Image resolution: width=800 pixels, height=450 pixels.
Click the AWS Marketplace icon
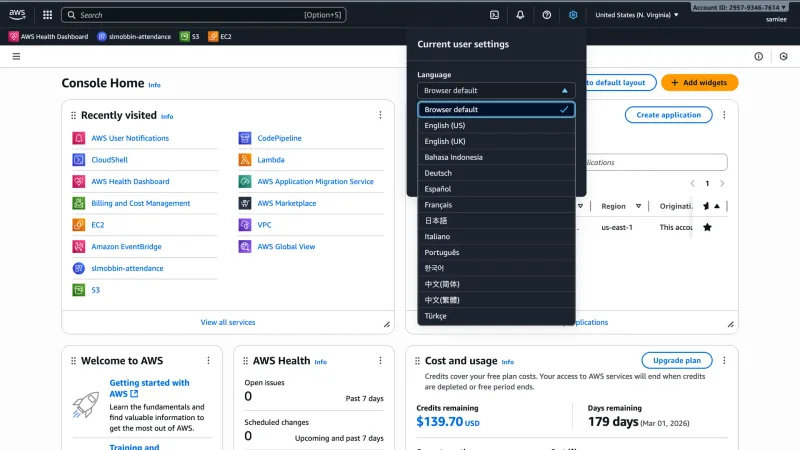point(245,203)
